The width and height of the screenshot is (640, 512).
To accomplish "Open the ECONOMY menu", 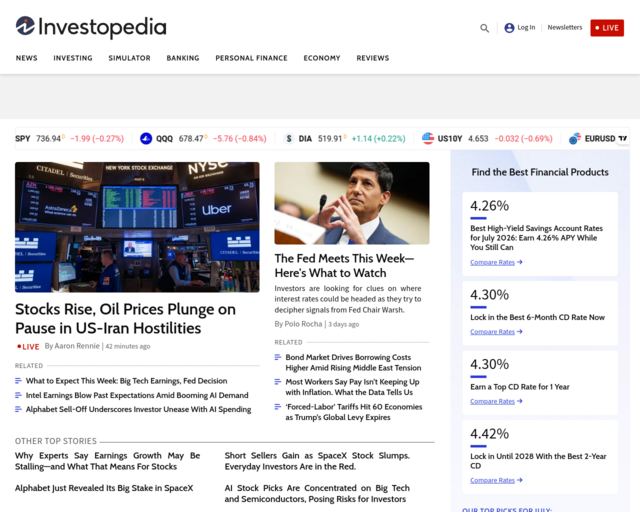I will (x=322, y=58).
